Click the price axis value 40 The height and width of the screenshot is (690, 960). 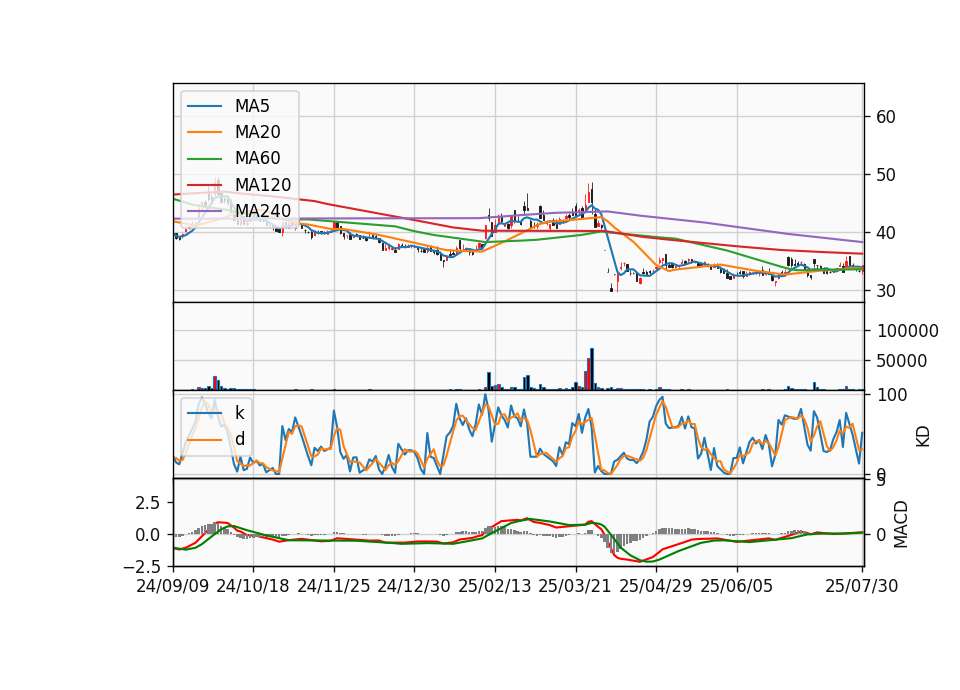886,233
